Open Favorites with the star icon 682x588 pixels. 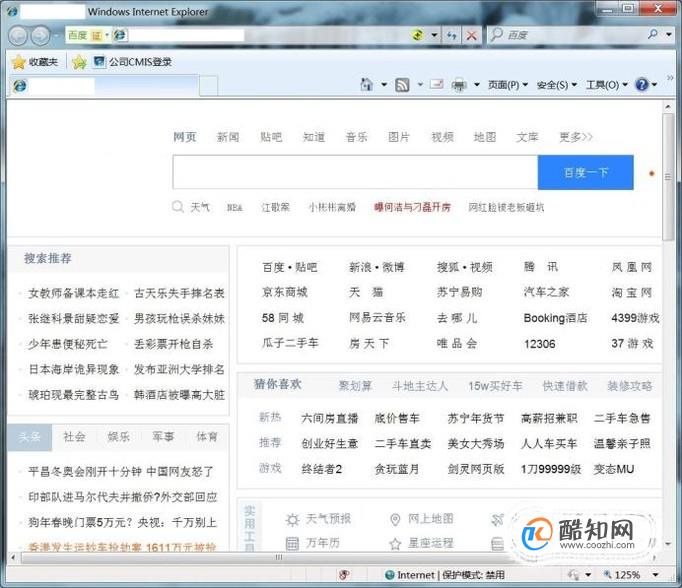pos(19,62)
